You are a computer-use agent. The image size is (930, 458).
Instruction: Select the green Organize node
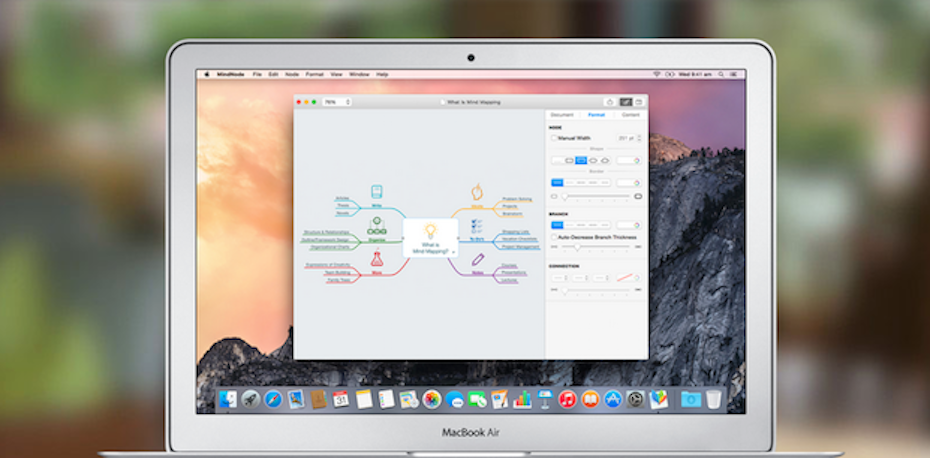(x=377, y=240)
